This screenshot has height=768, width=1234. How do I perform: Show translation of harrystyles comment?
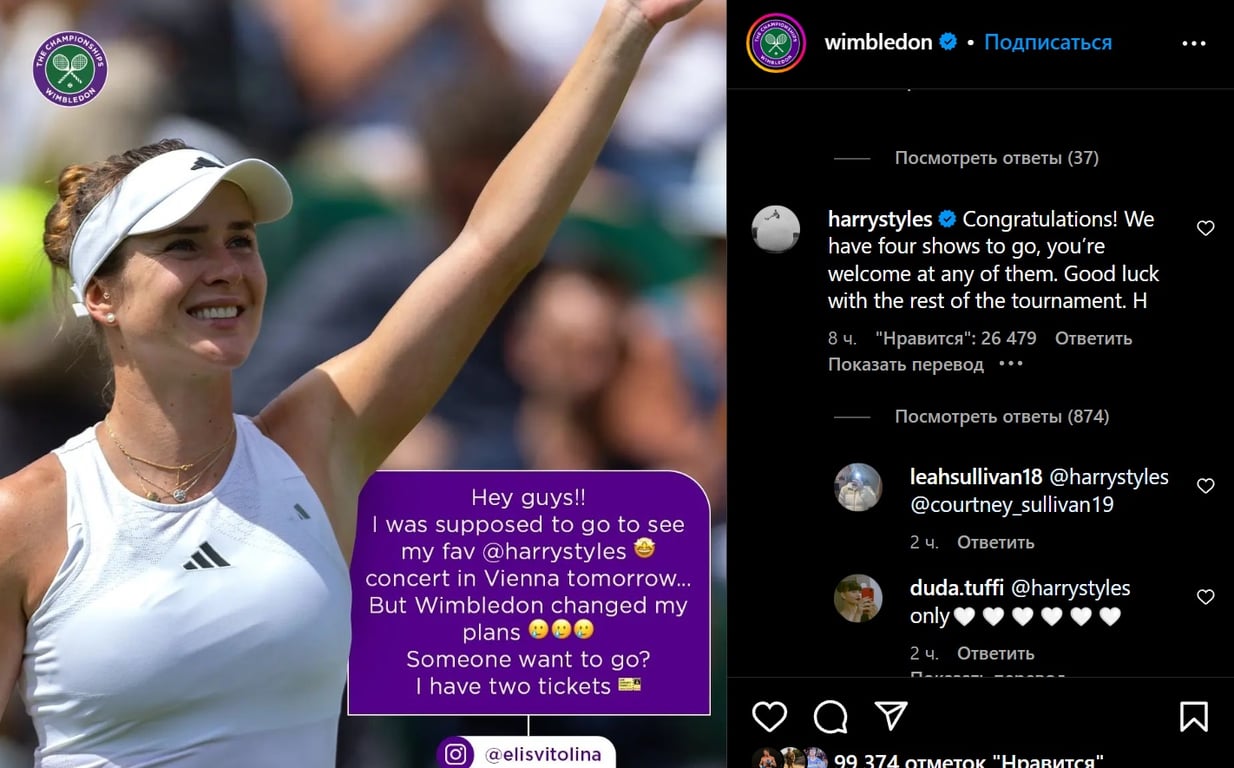click(906, 364)
